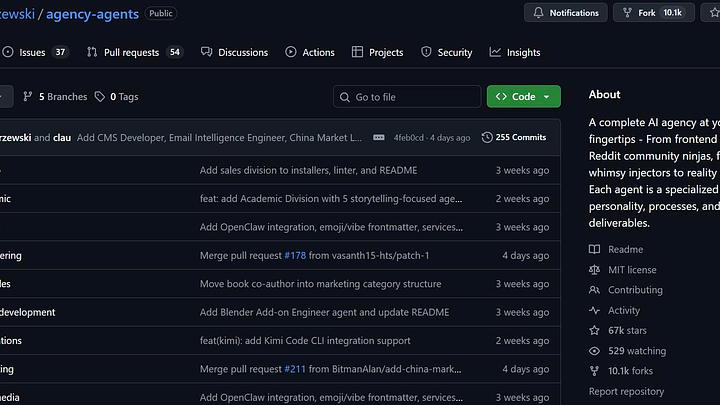
Task: Open commit 'feat(kimi): add Kimi Code CLI'
Action: point(305,341)
